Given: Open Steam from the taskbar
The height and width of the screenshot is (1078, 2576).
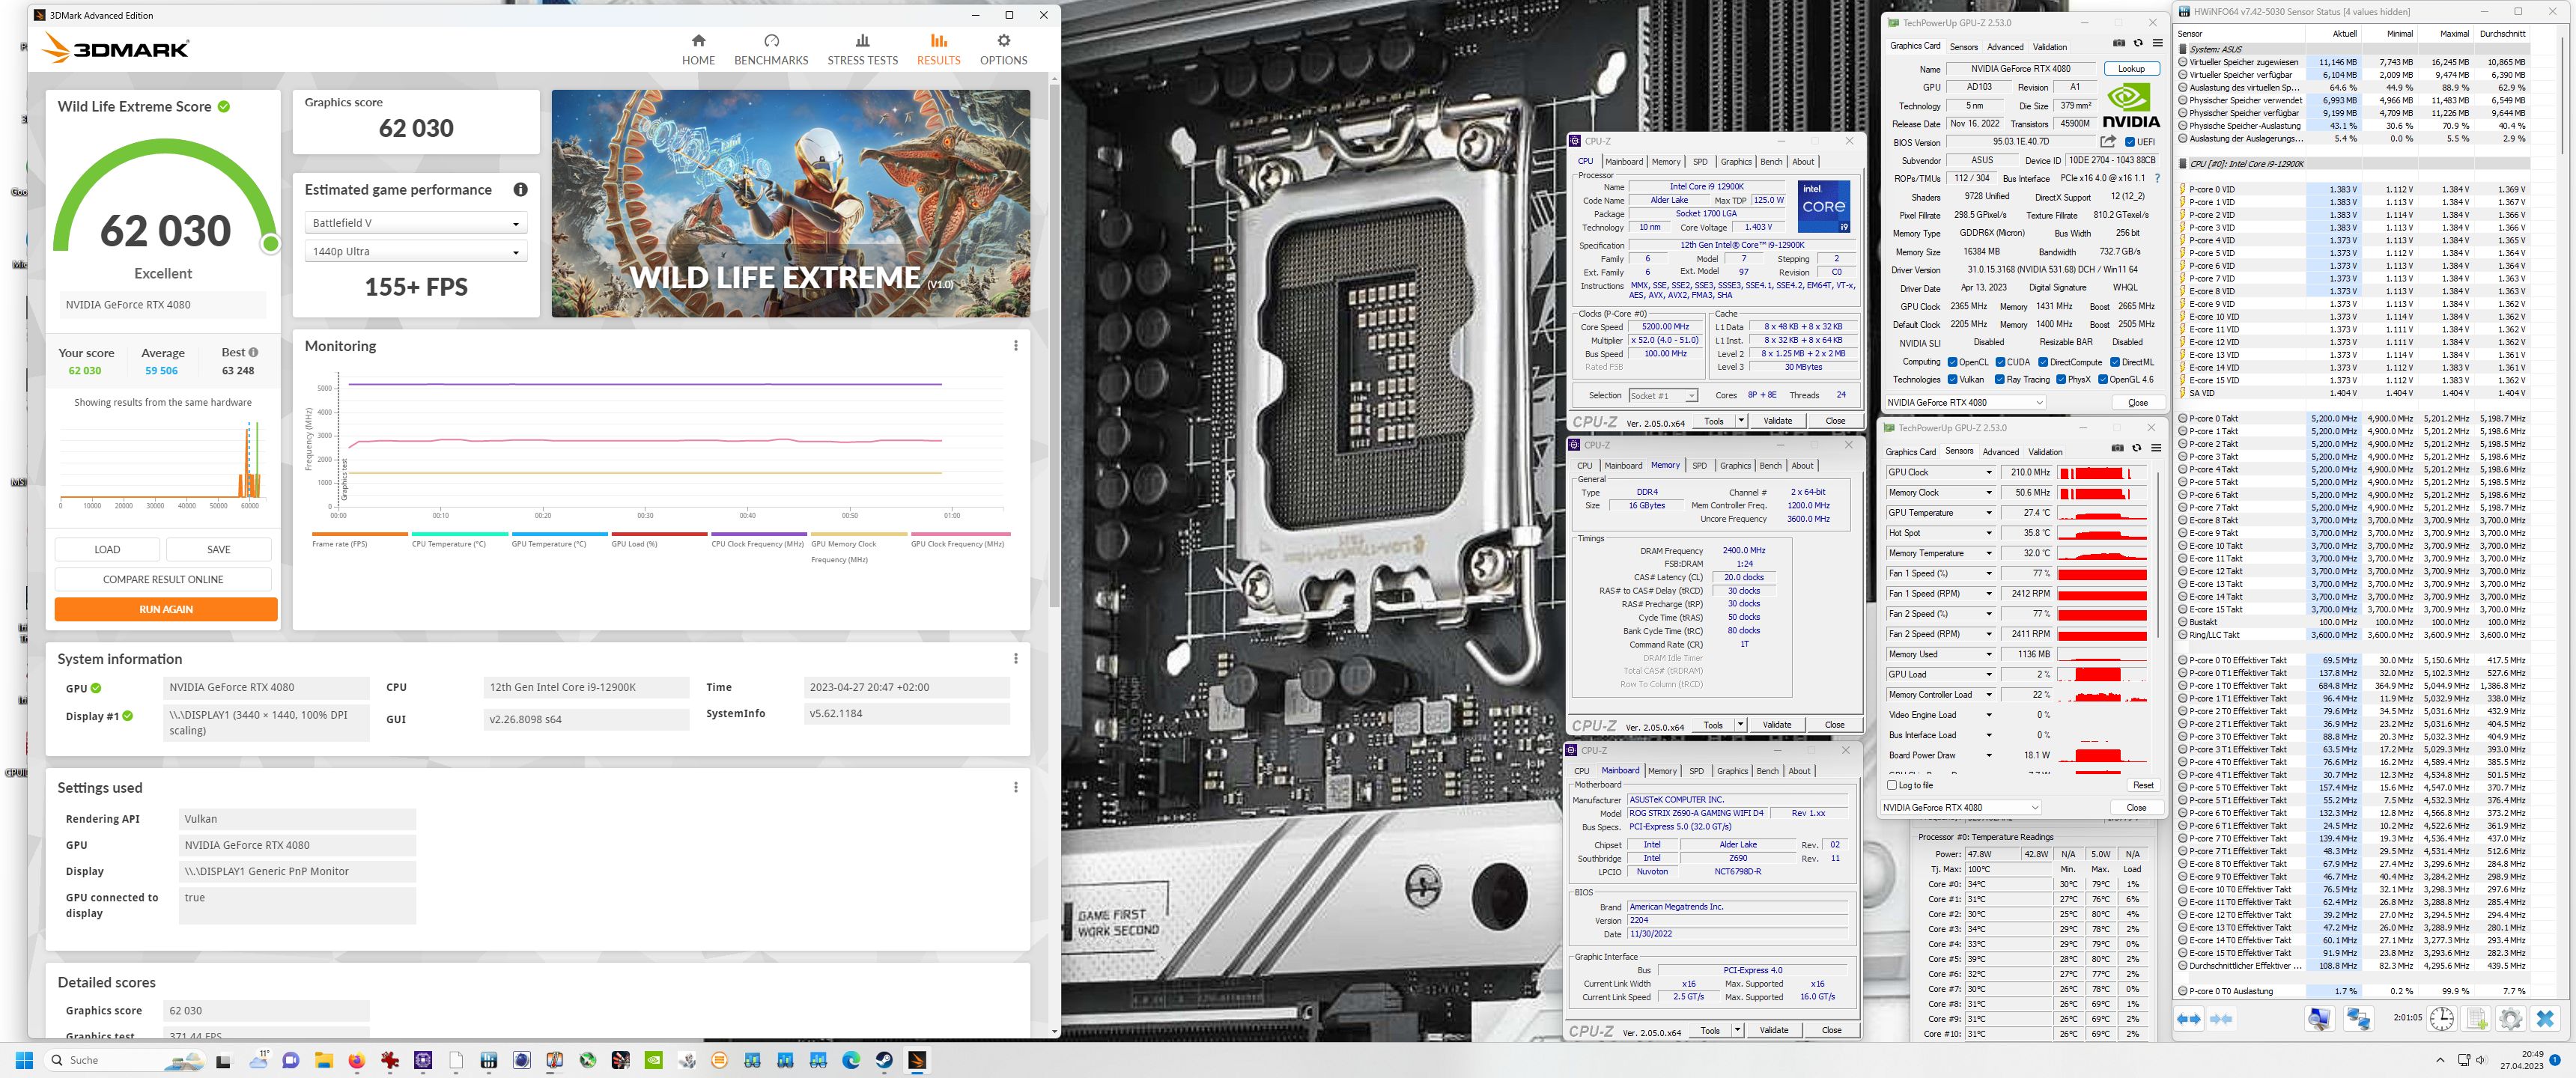Looking at the screenshot, I should click(884, 1060).
